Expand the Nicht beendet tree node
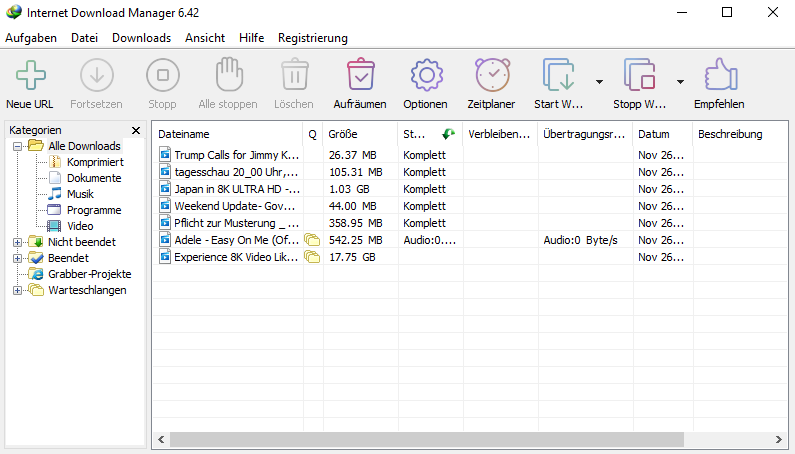 tap(17, 242)
